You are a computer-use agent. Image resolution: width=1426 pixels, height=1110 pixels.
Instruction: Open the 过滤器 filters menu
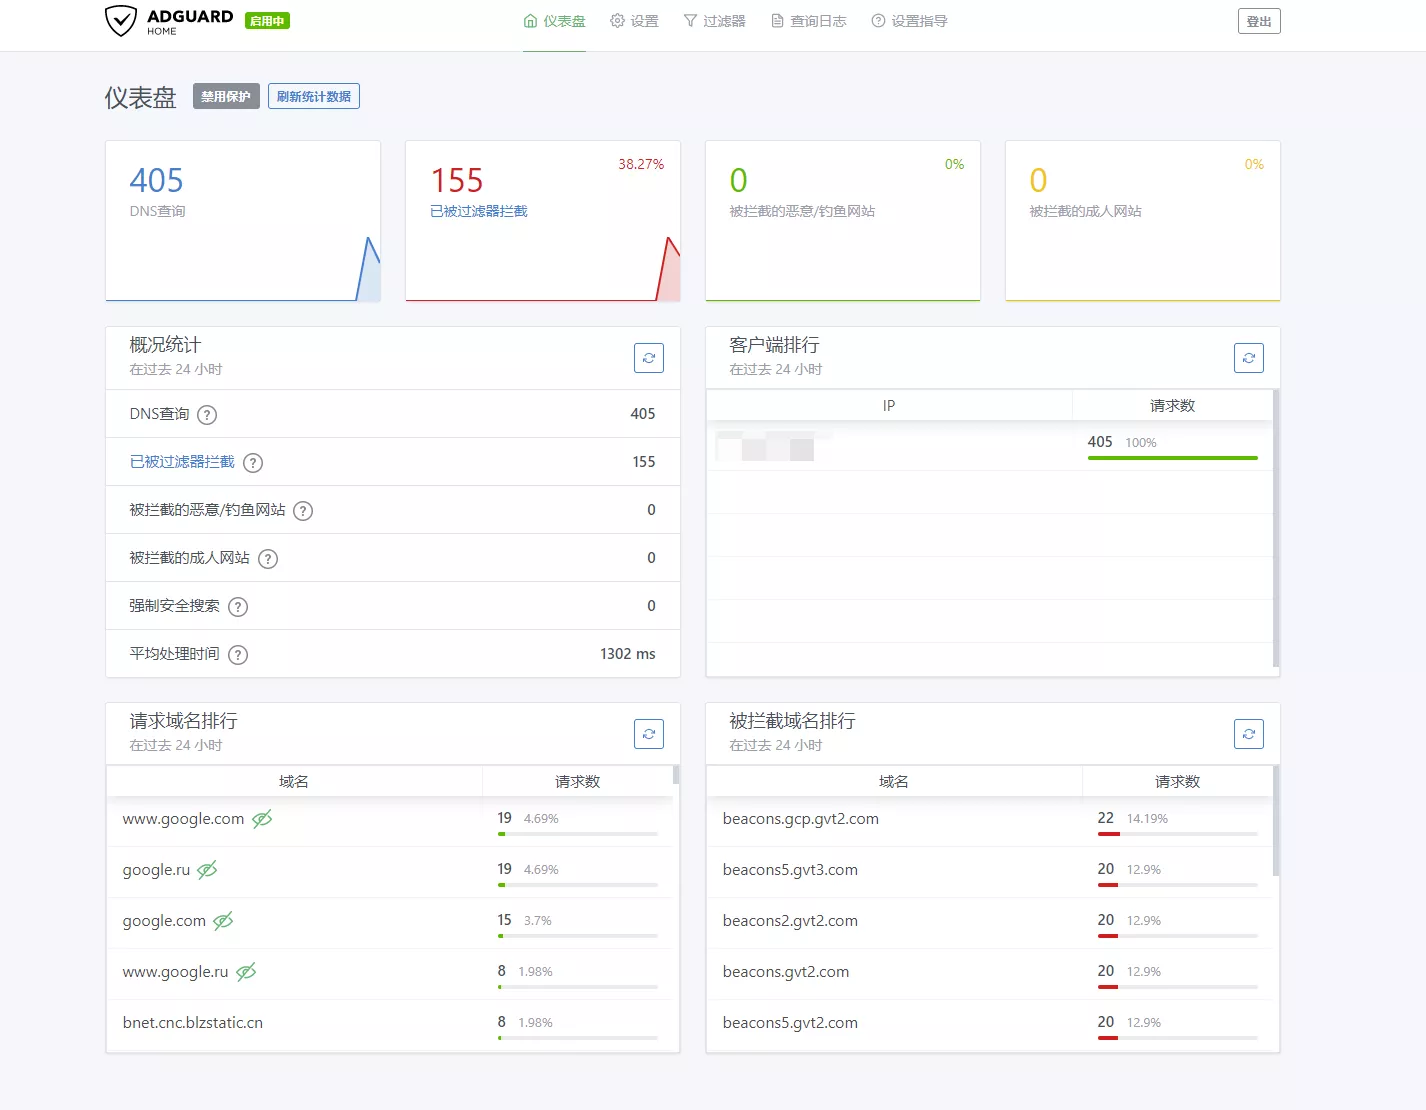(715, 21)
